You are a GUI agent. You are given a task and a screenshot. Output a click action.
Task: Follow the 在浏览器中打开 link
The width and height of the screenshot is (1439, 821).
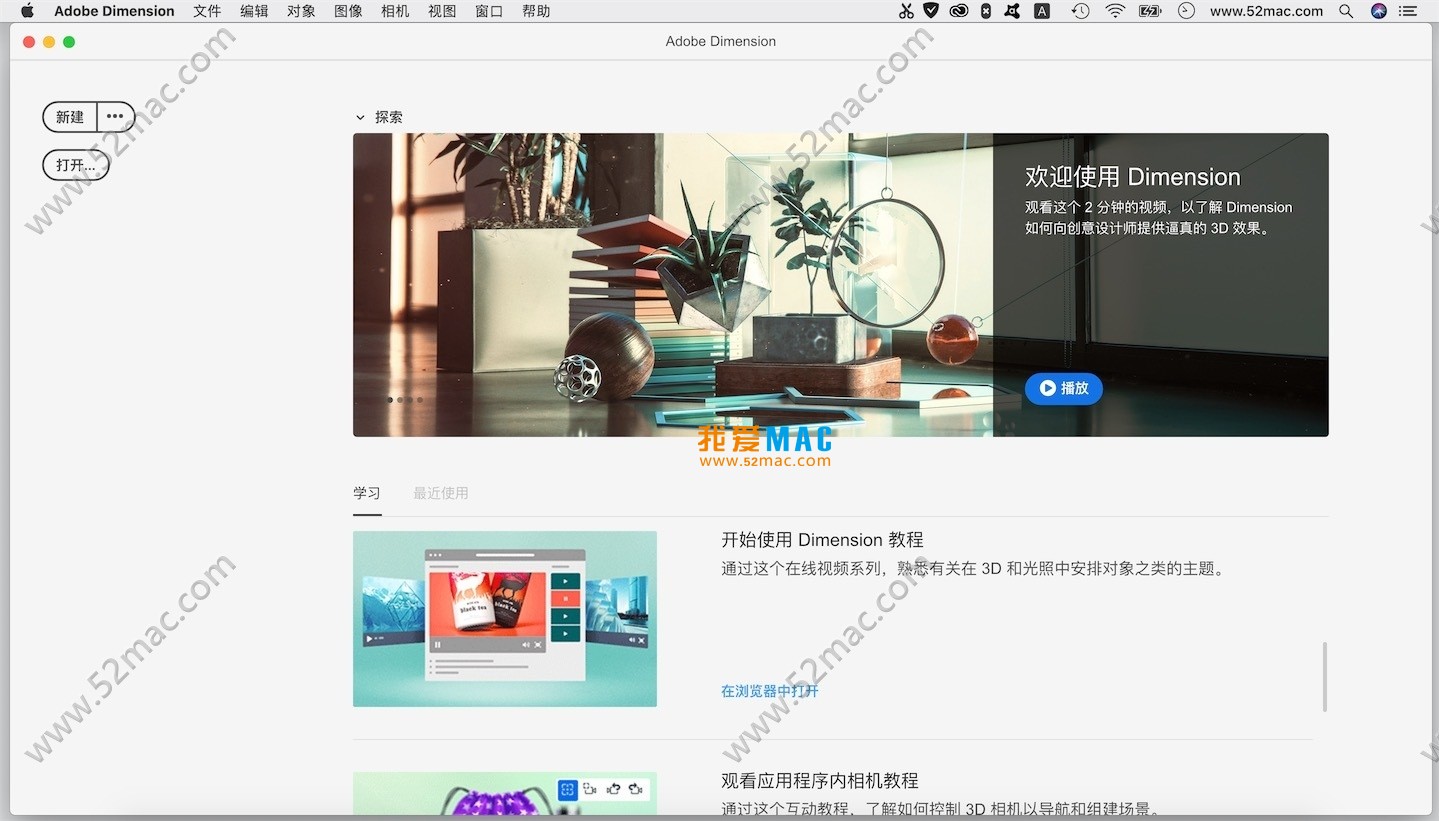coord(770,691)
